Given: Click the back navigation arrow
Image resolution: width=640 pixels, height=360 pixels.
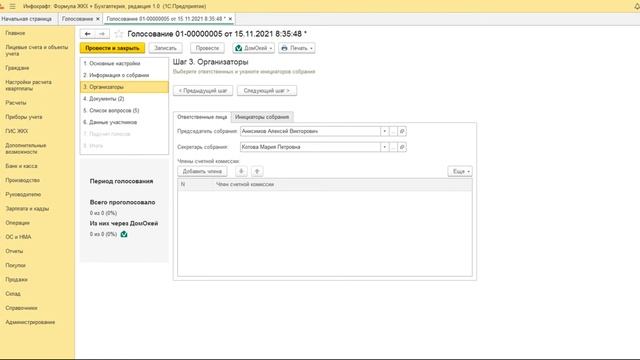Looking at the screenshot, I should point(87,34).
